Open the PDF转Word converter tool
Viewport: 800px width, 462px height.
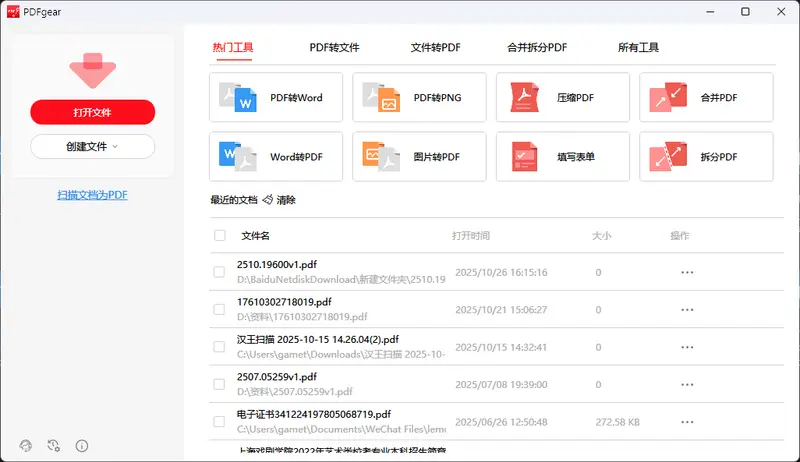(276, 97)
